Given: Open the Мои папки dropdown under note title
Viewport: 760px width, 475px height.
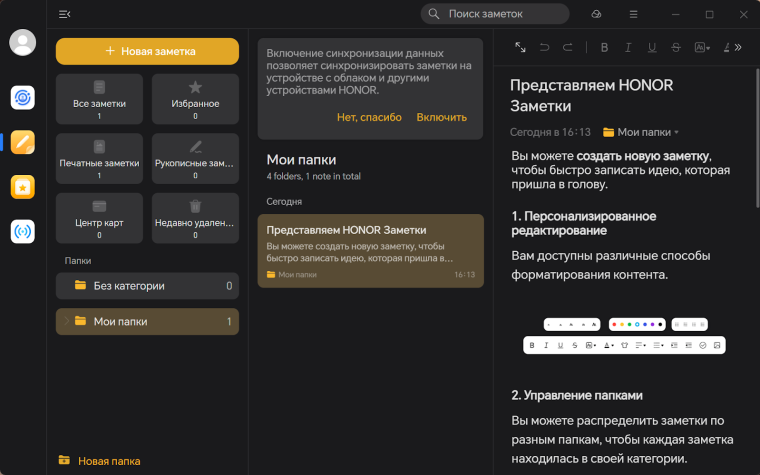Looking at the screenshot, I should [640, 132].
